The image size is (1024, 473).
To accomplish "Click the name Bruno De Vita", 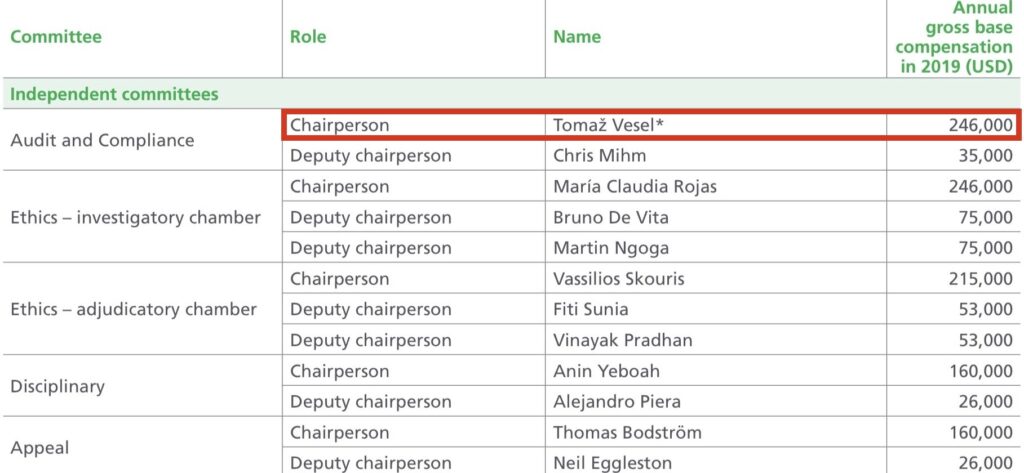I will [x=611, y=218].
